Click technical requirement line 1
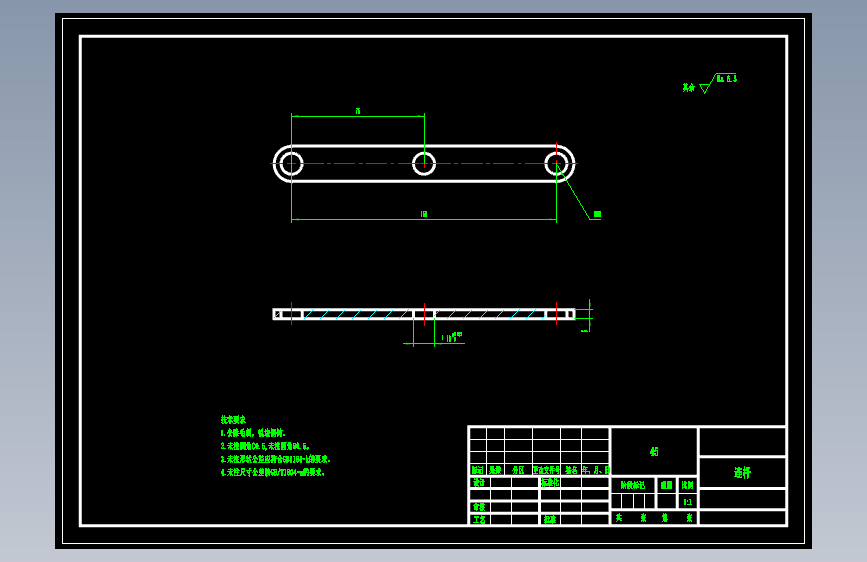 253,433
